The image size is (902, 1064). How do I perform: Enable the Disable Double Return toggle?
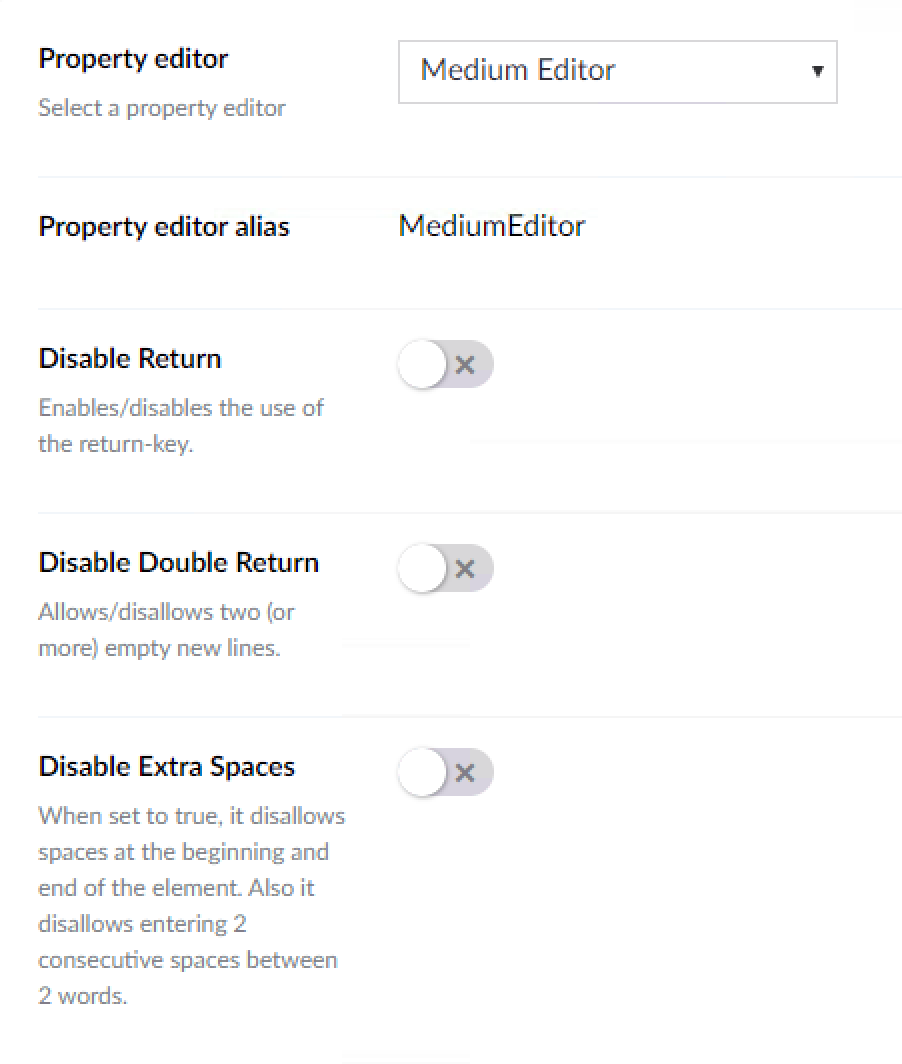click(x=445, y=568)
